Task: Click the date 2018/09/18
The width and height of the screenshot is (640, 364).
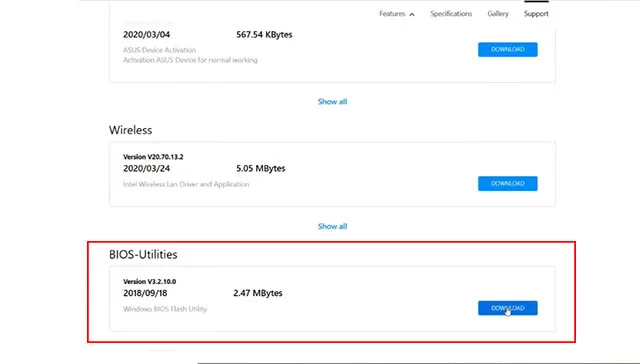Action: 145,293
